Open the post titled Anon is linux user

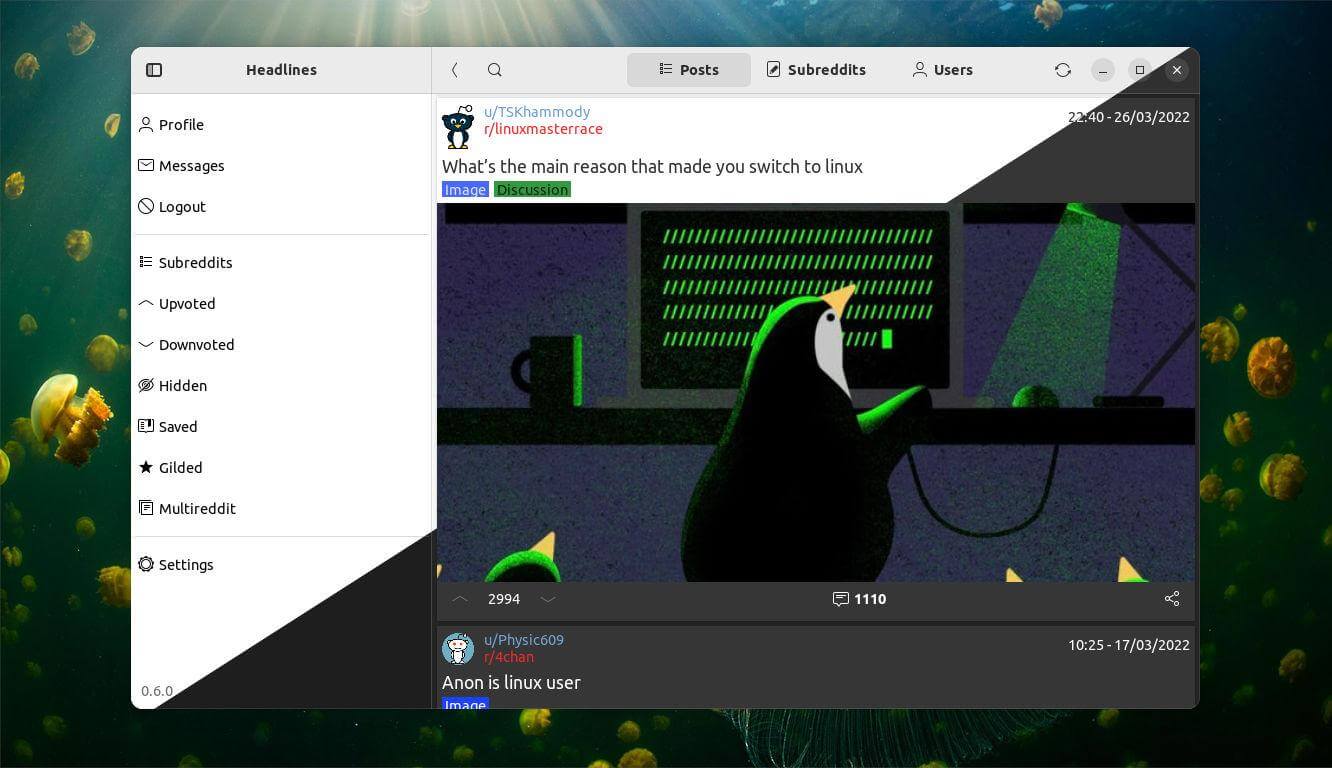(511, 683)
